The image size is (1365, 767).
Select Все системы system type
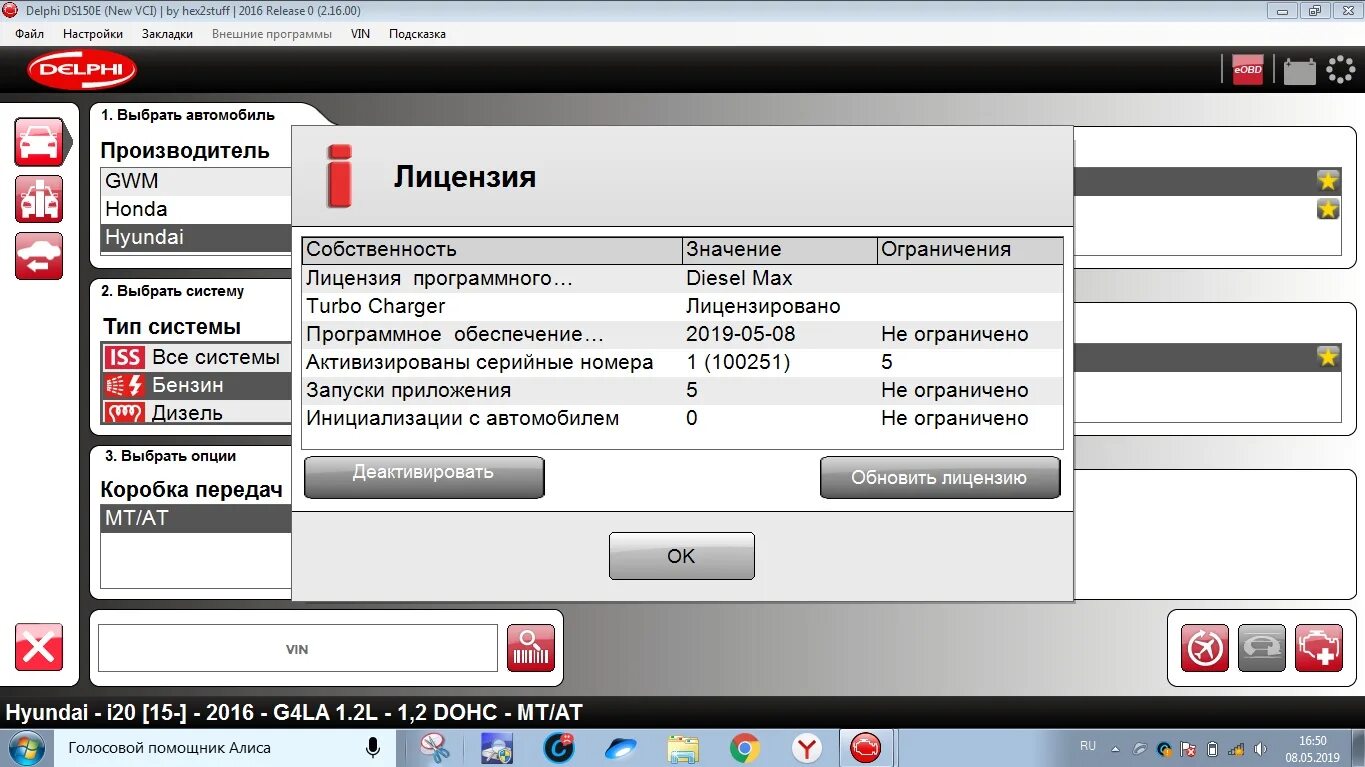pos(196,357)
